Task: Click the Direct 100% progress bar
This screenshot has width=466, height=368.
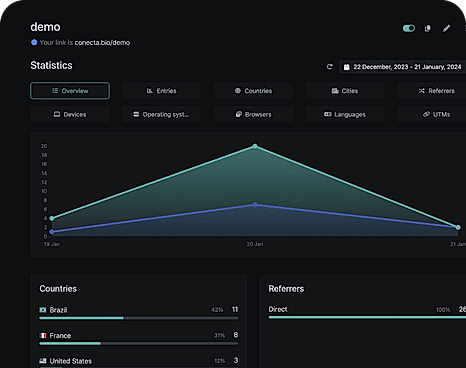Action: click(x=367, y=317)
